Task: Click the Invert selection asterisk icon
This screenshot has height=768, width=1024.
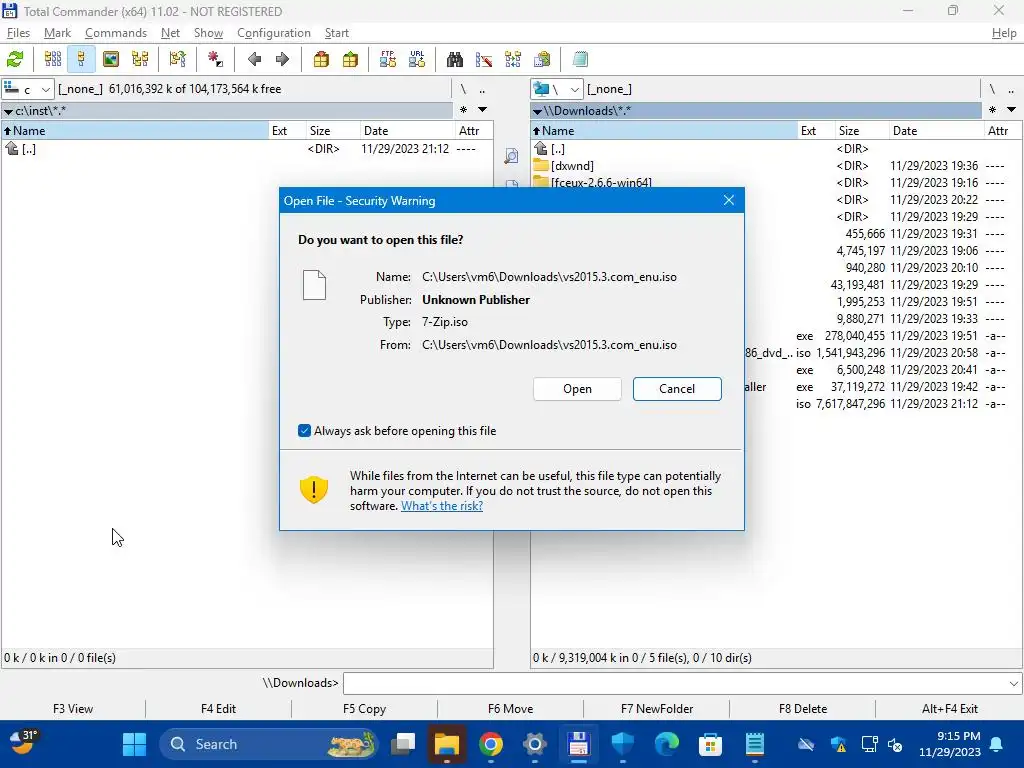Action: 215,59
